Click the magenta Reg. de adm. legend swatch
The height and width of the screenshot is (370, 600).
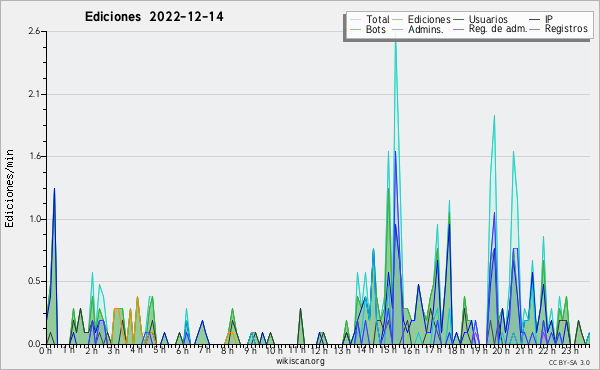[458, 29]
